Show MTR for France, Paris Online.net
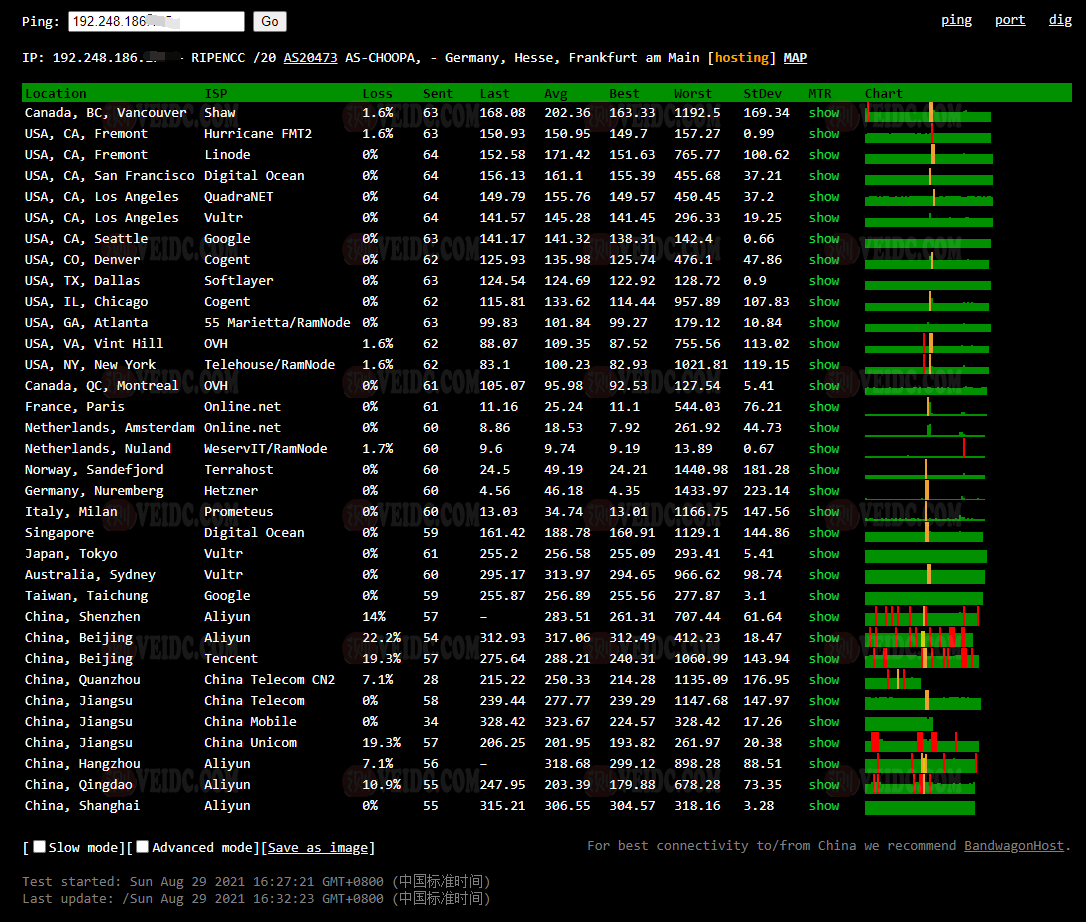Image resolution: width=1086 pixels, height=922 pixels. click(x=824, y=407)
